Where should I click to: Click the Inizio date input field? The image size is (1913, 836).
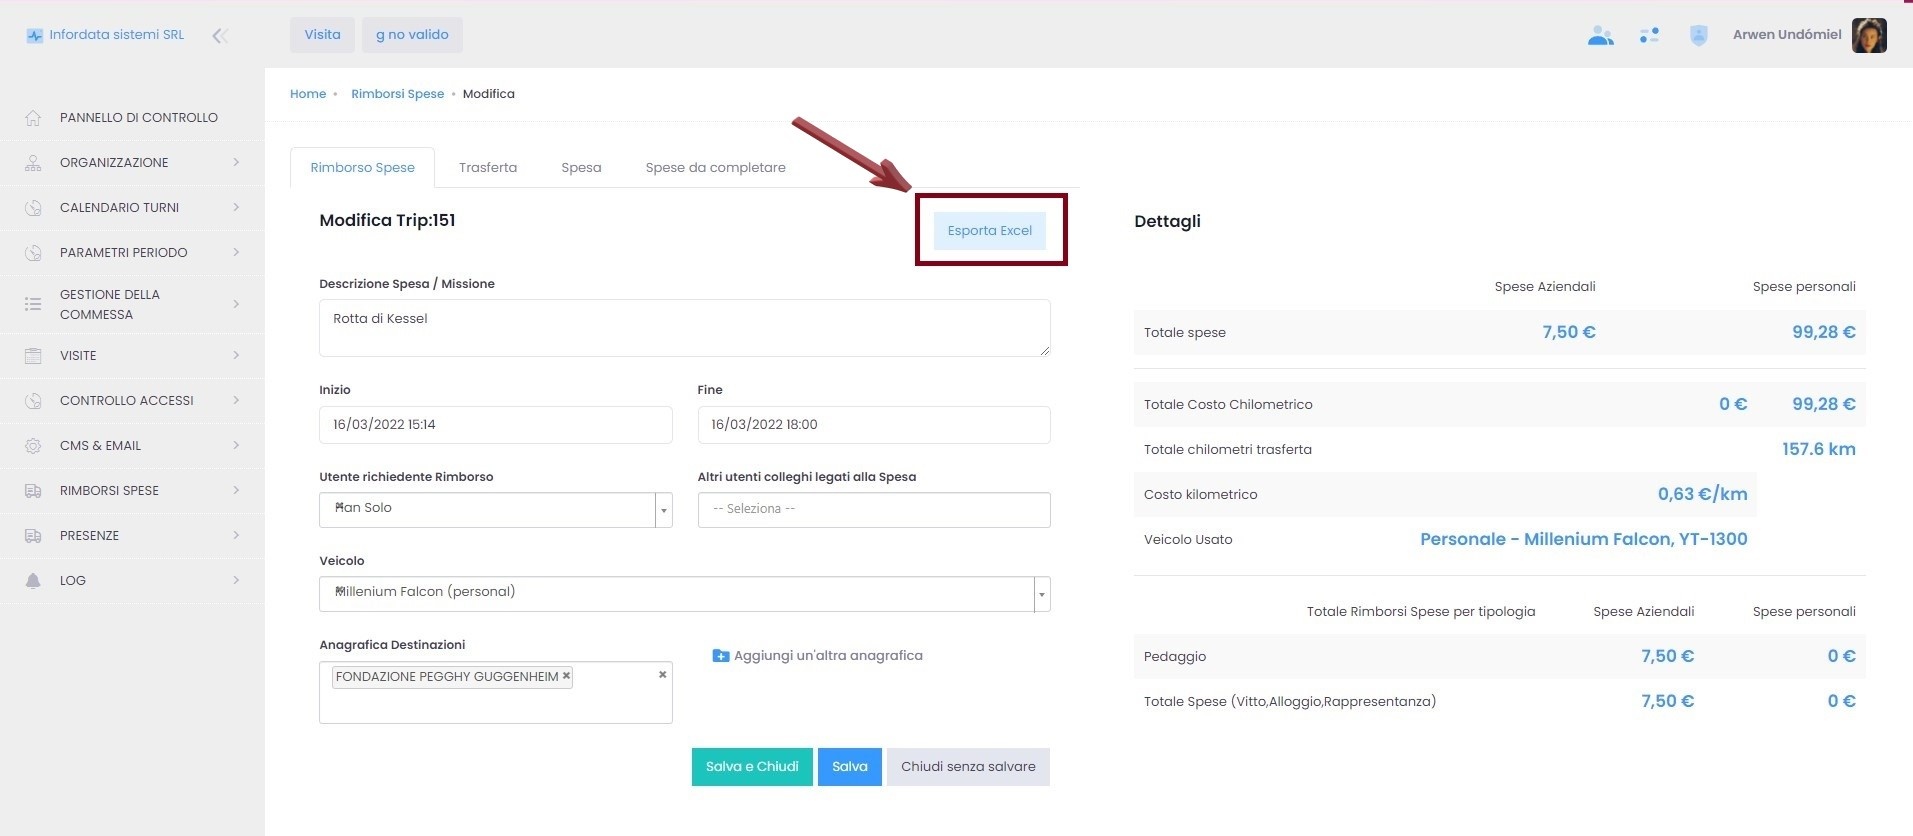click(495, 425)
